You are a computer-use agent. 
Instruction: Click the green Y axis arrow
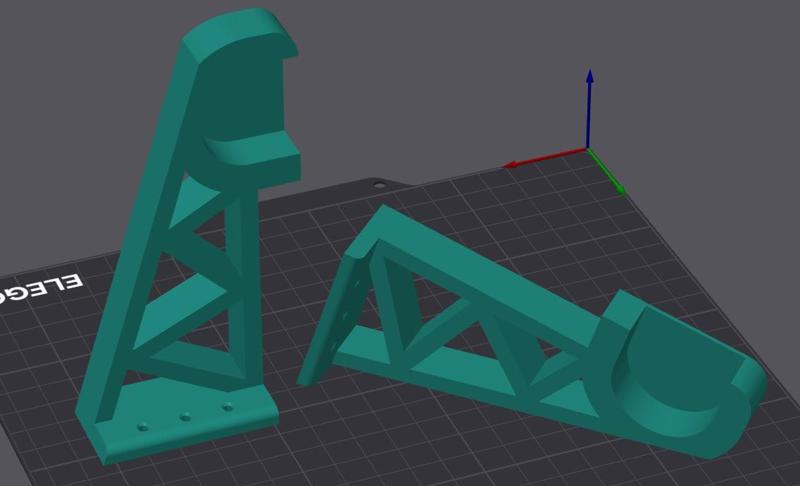(607, 172)
